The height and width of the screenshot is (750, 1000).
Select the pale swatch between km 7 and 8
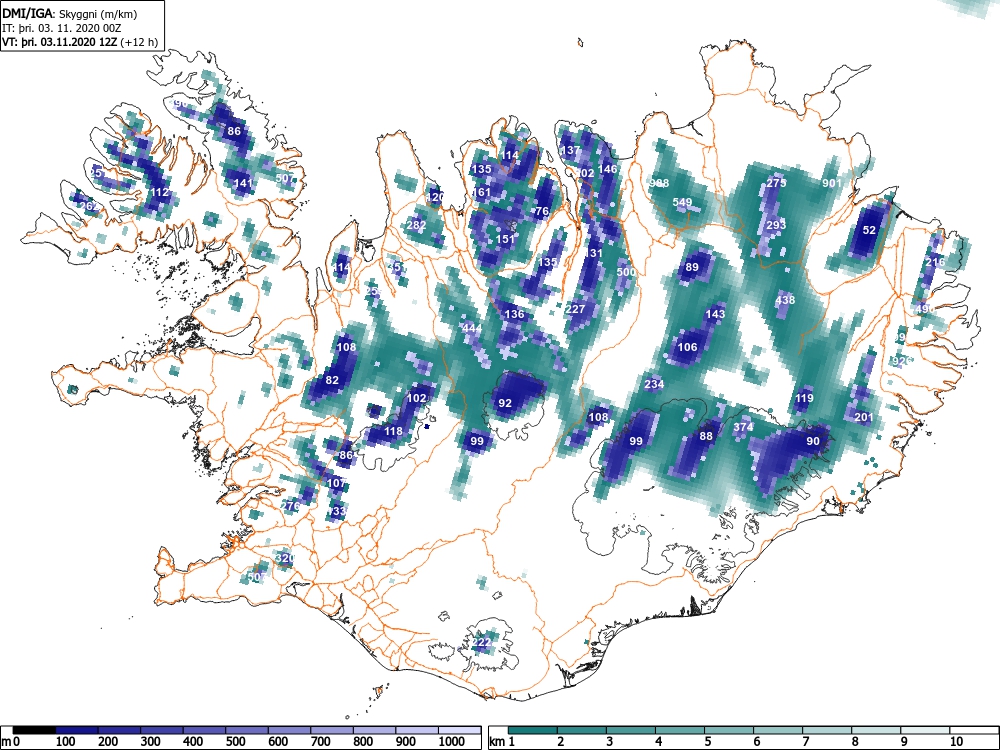coord(827,730)
